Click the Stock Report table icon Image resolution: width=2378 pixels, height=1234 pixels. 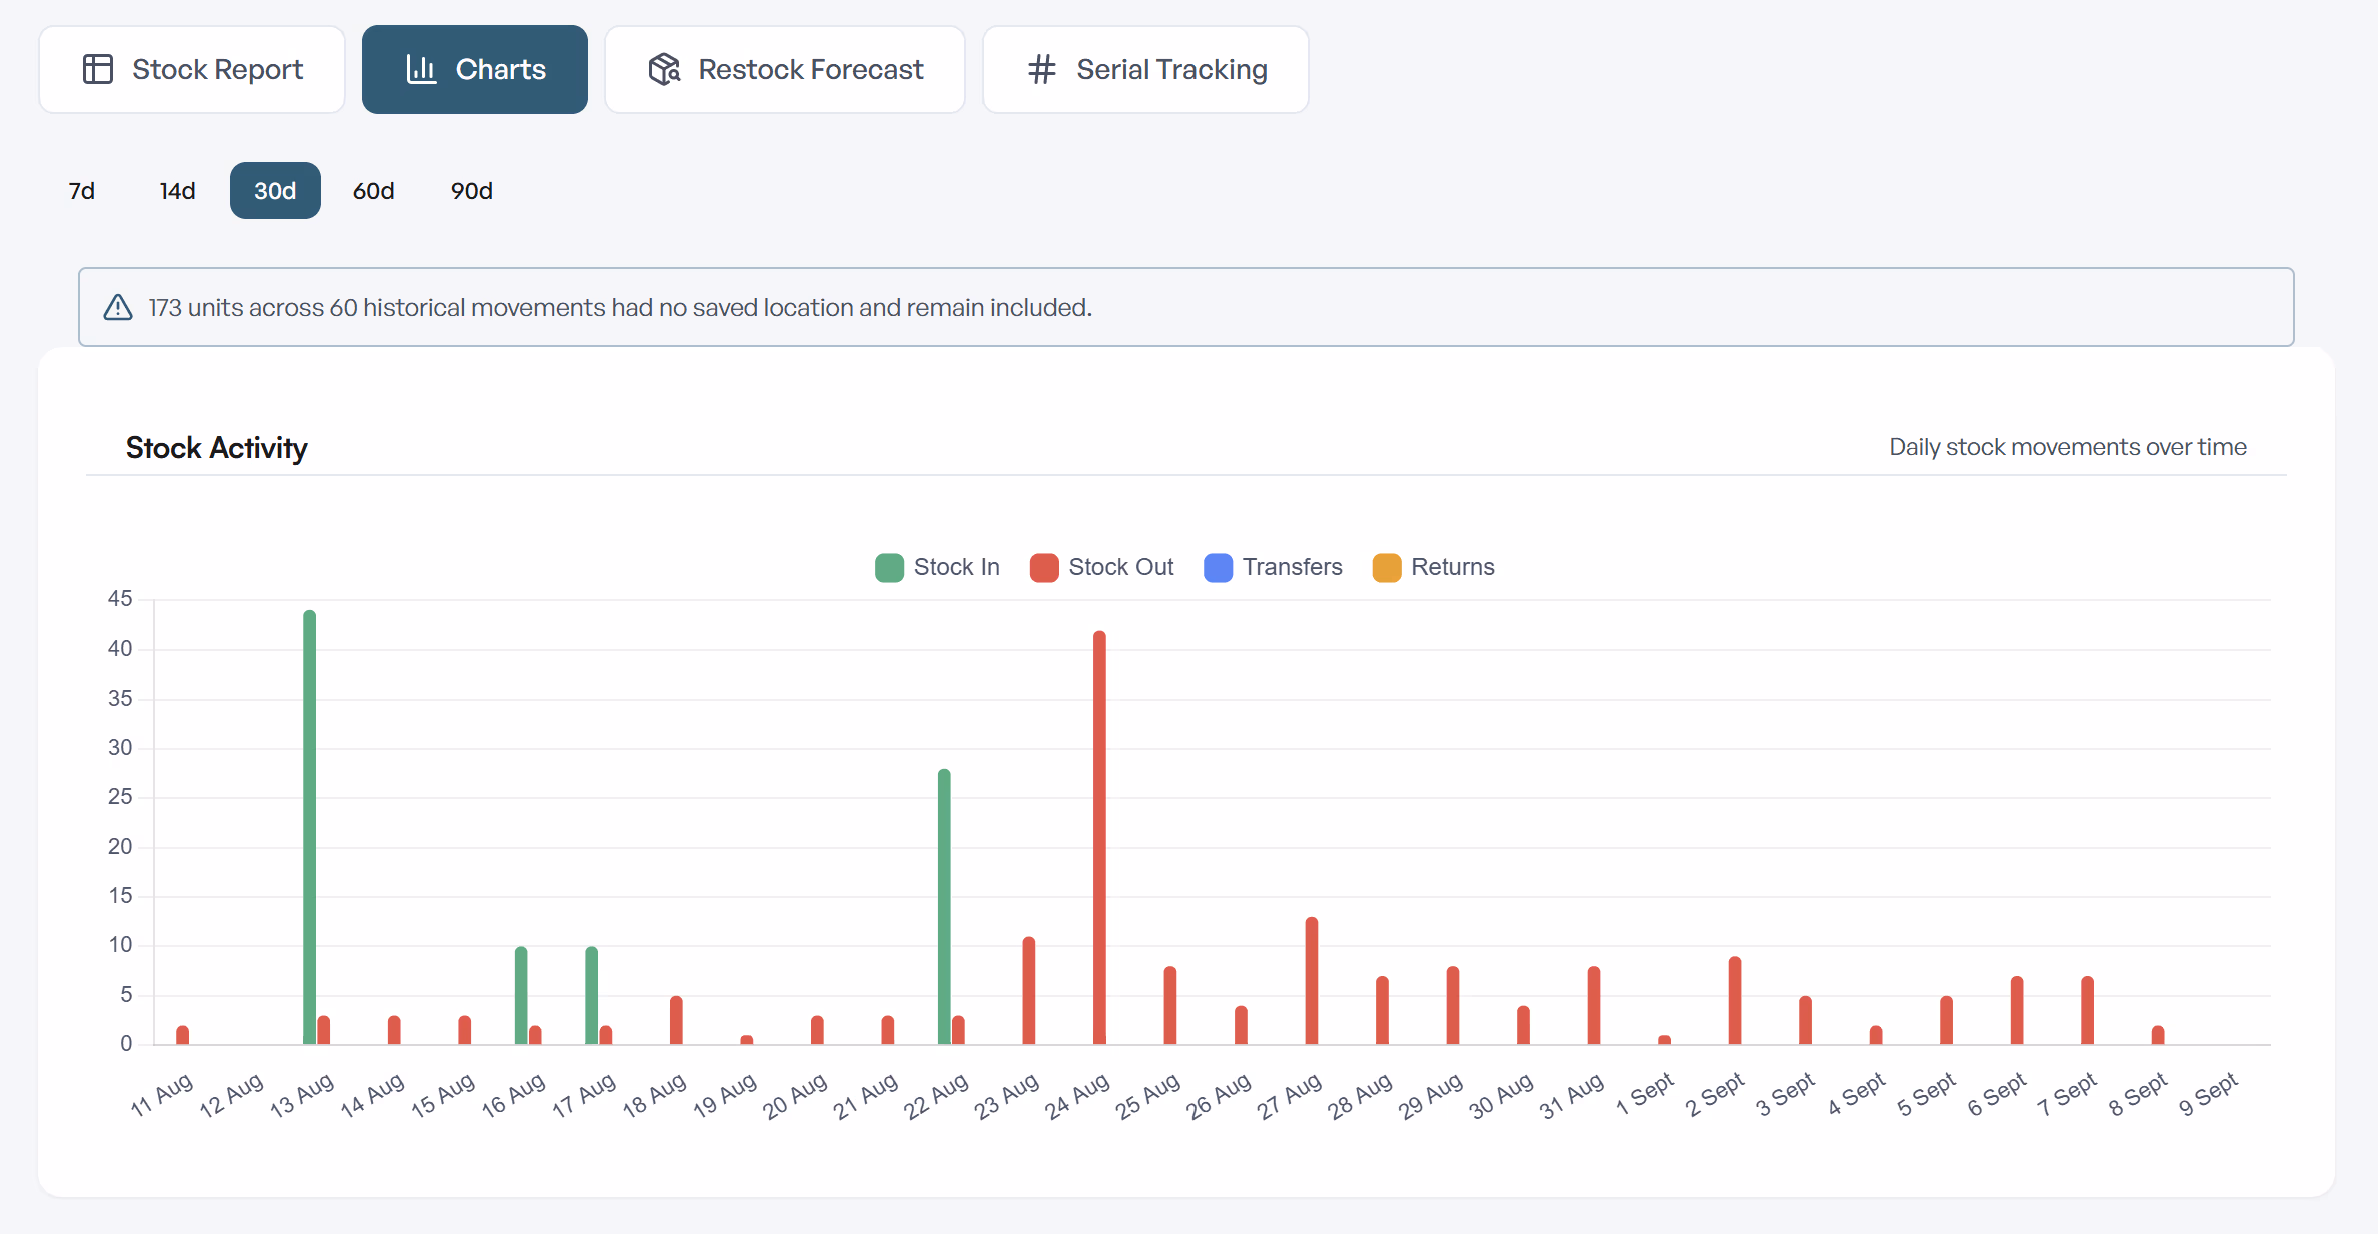pyautogui.click(x=98, y=69)
